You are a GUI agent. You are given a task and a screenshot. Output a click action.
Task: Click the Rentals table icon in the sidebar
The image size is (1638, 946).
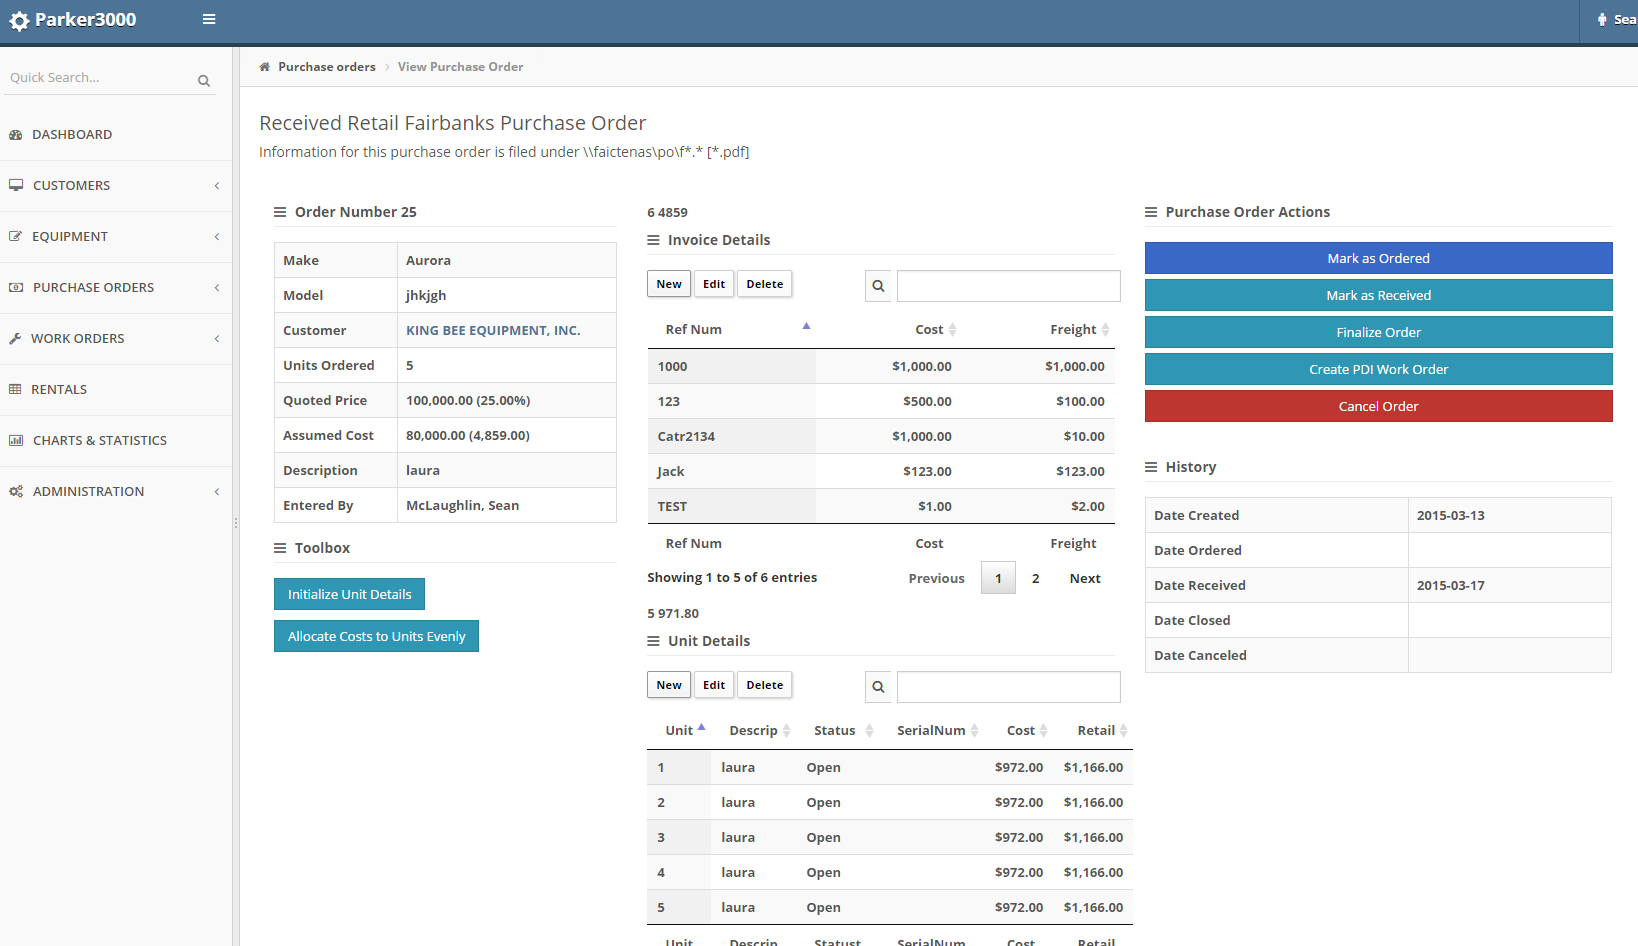(16, 390)
